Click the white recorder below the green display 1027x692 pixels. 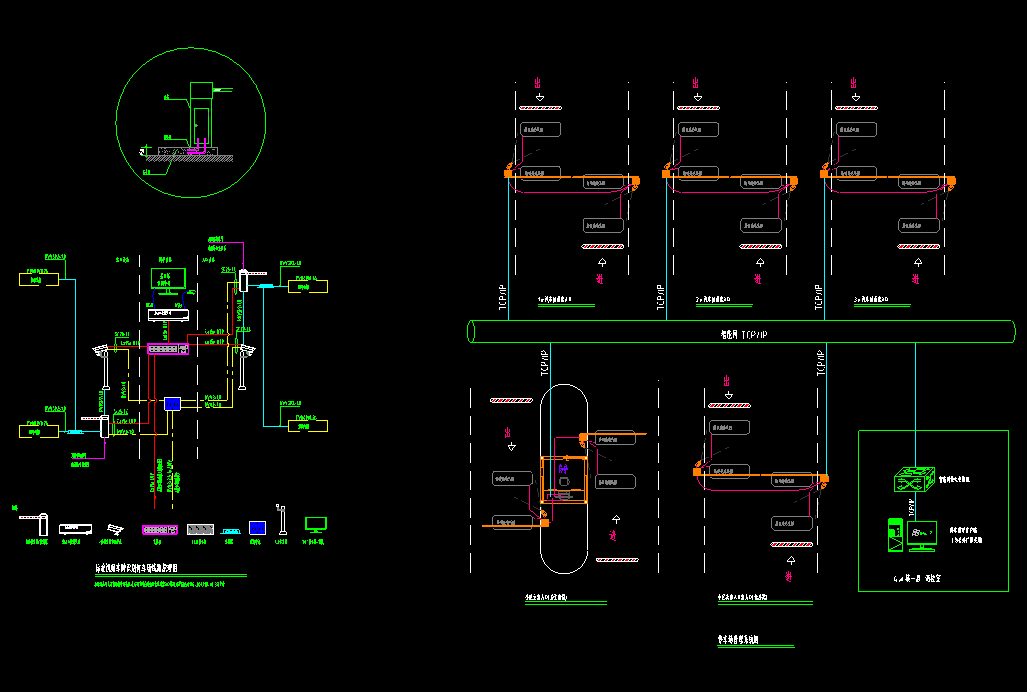(167, 313)
